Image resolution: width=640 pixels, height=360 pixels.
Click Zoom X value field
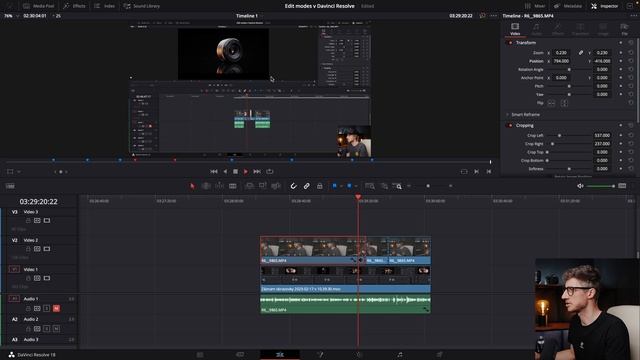tap(561, 53)
